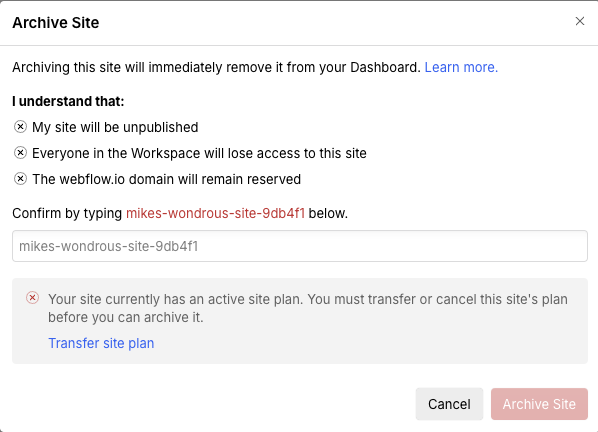Click the circled x beside webflow.io domain line
598x432 pixels.
click(20, 178)
